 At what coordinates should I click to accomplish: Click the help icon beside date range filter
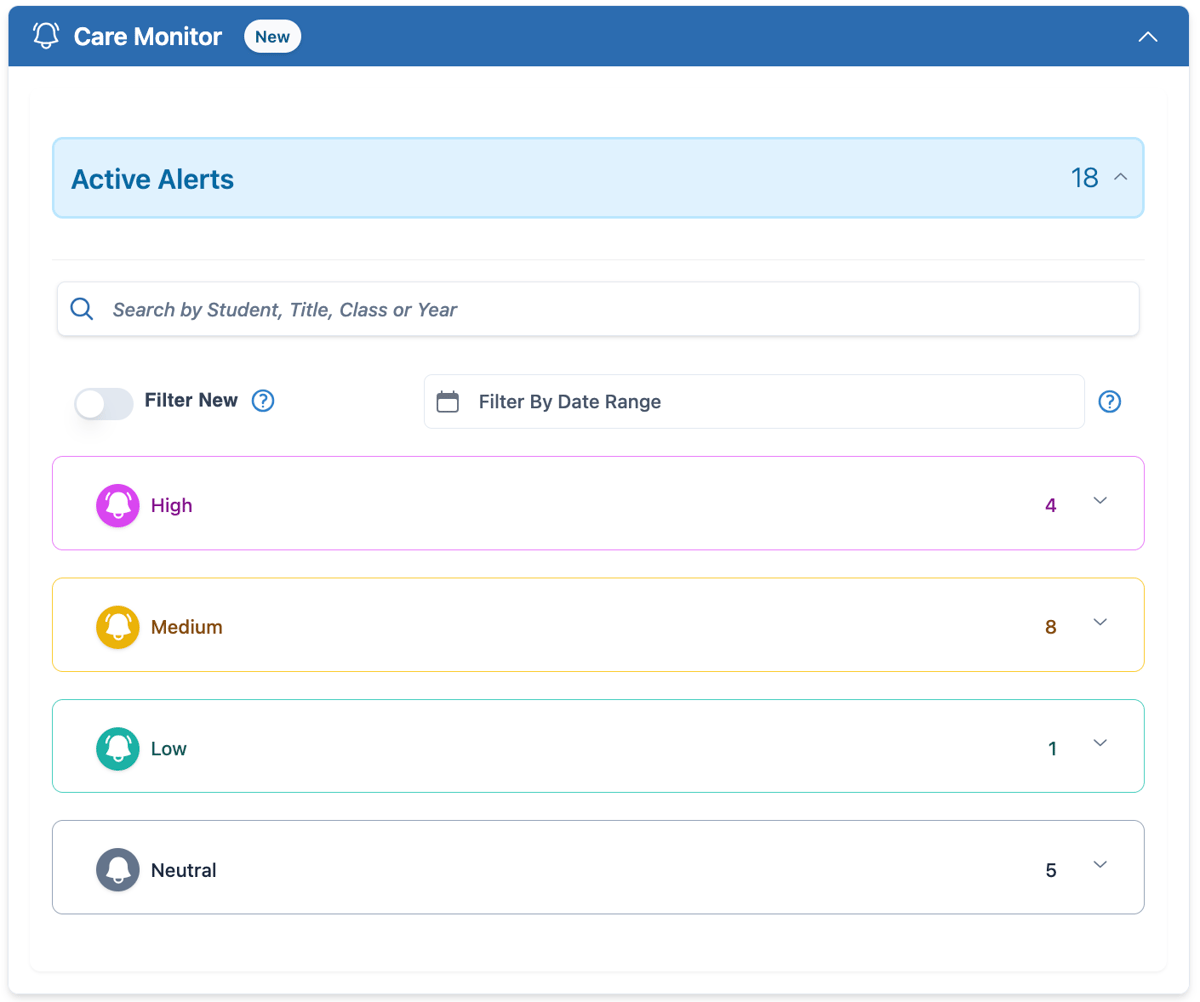(x=1110, y=401)
